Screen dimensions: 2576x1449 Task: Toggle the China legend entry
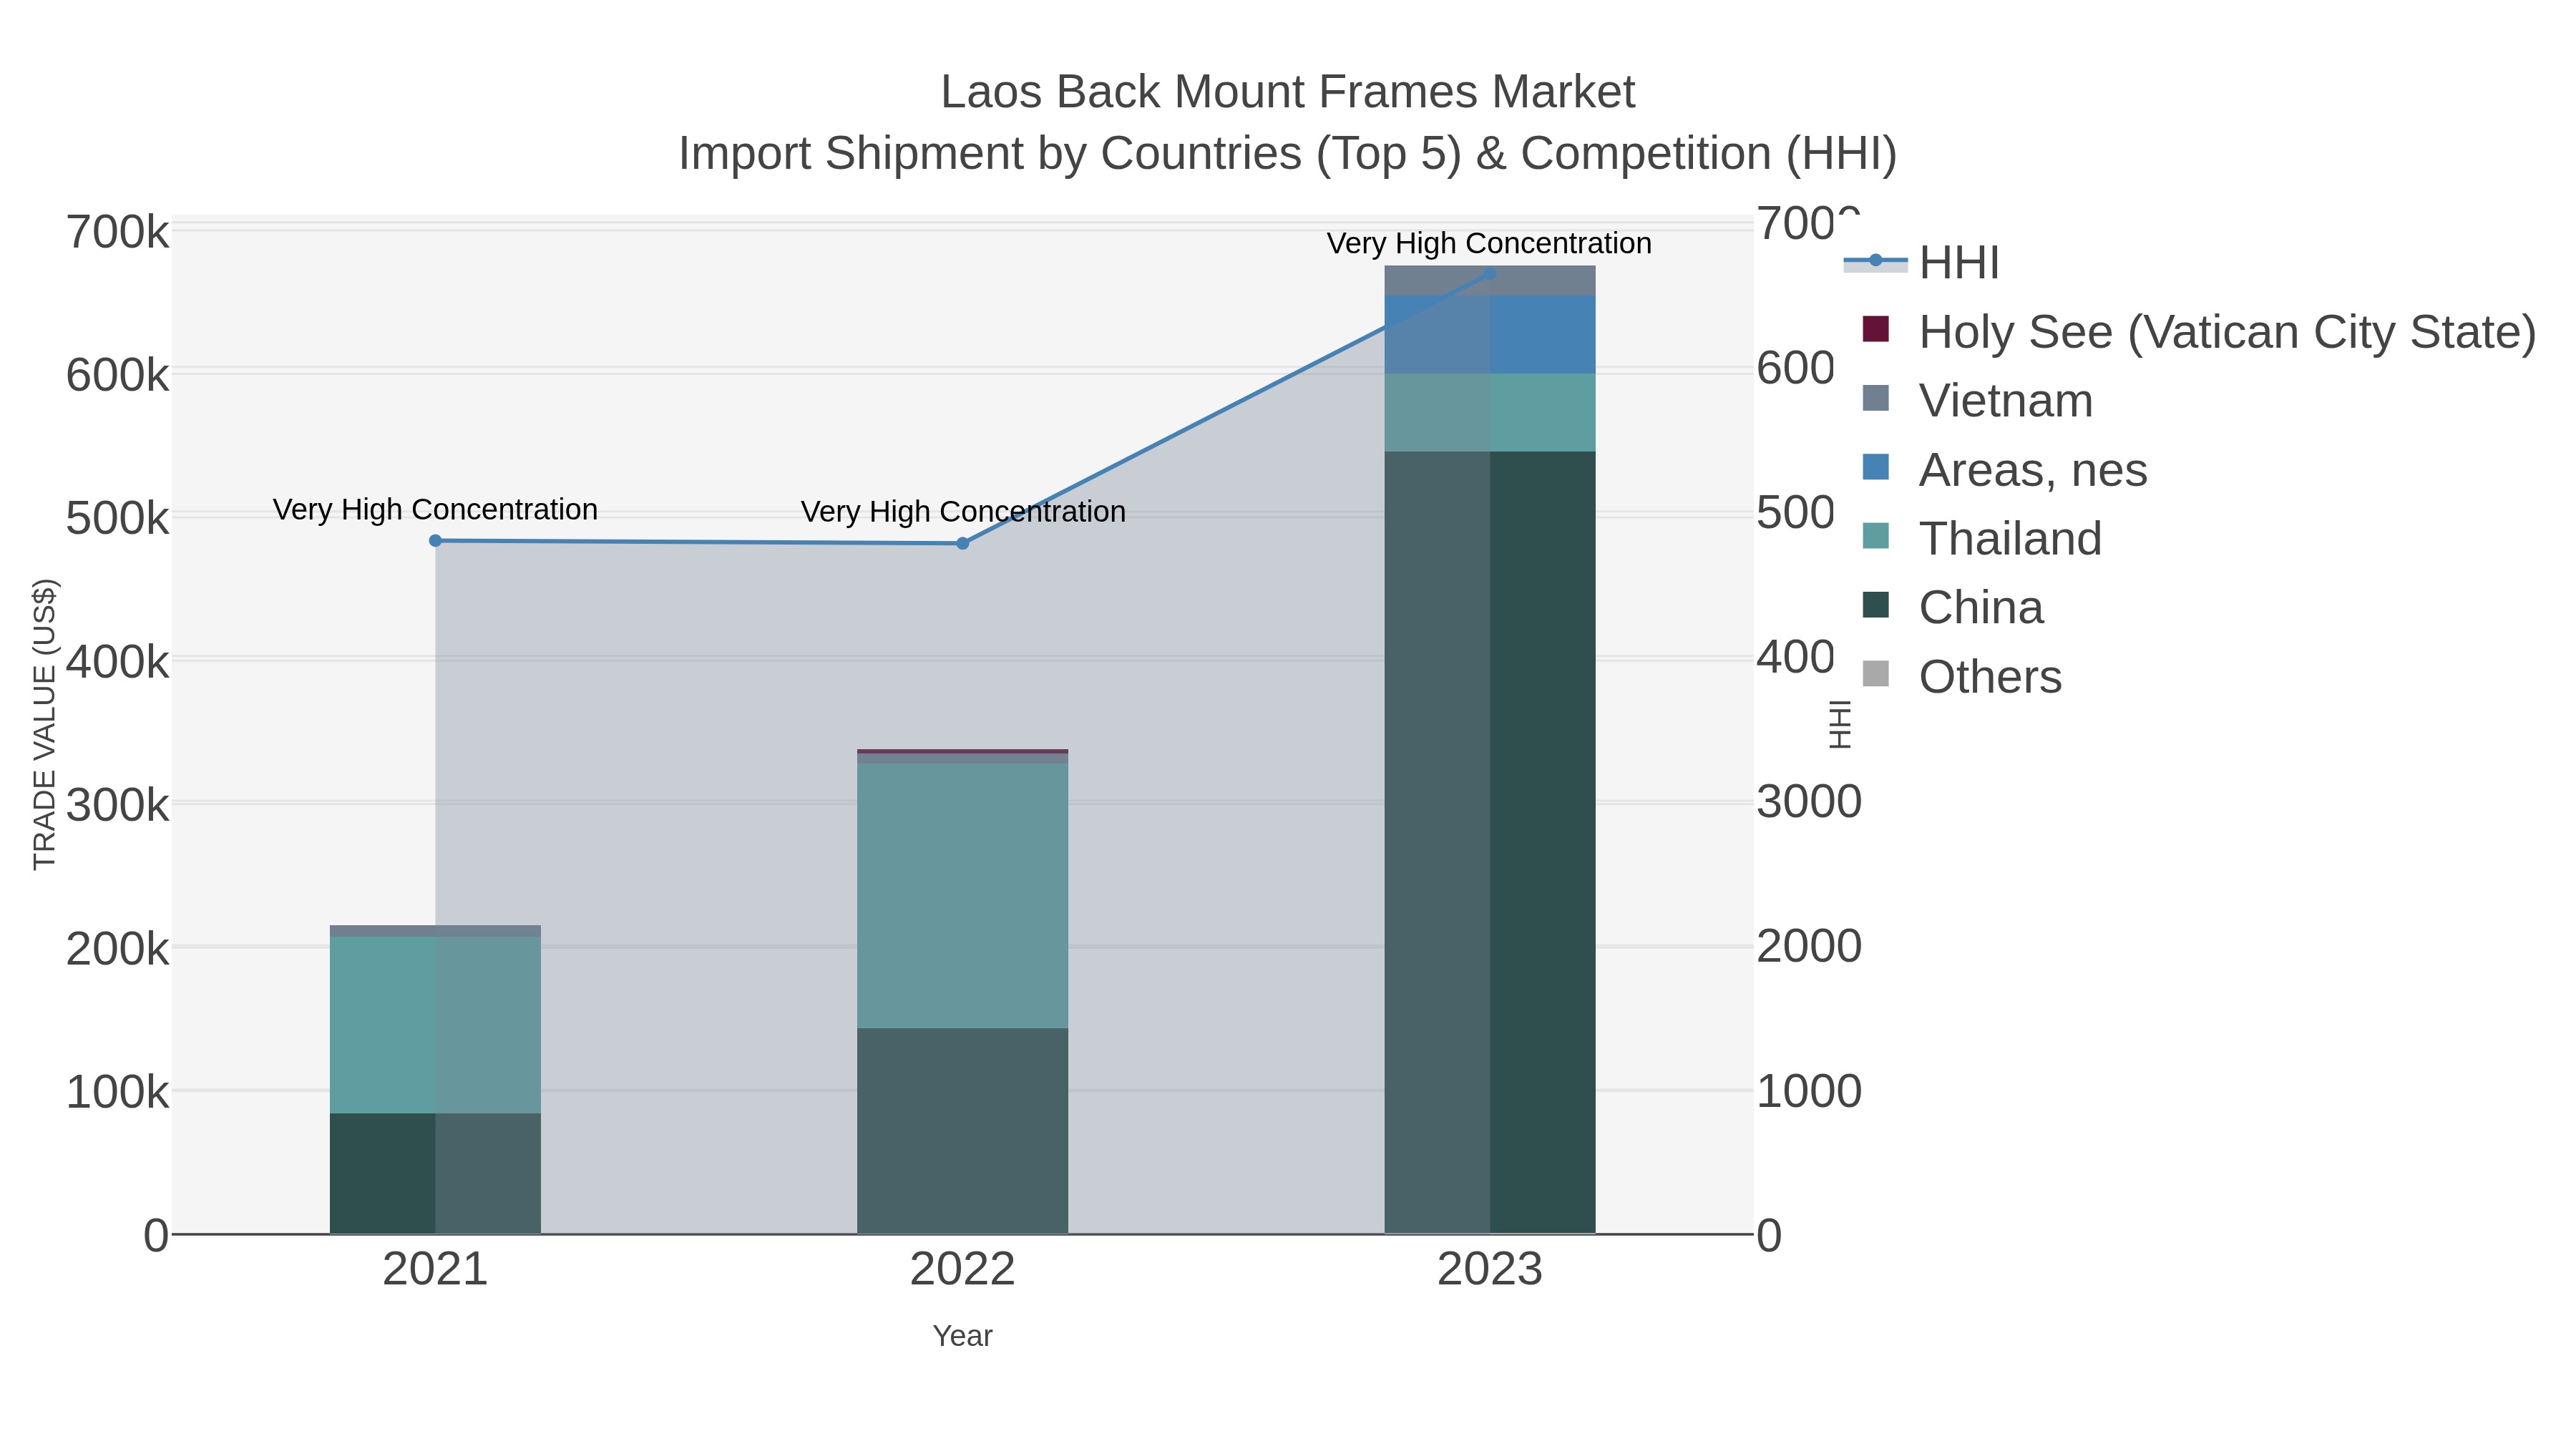coord(1952,607)
